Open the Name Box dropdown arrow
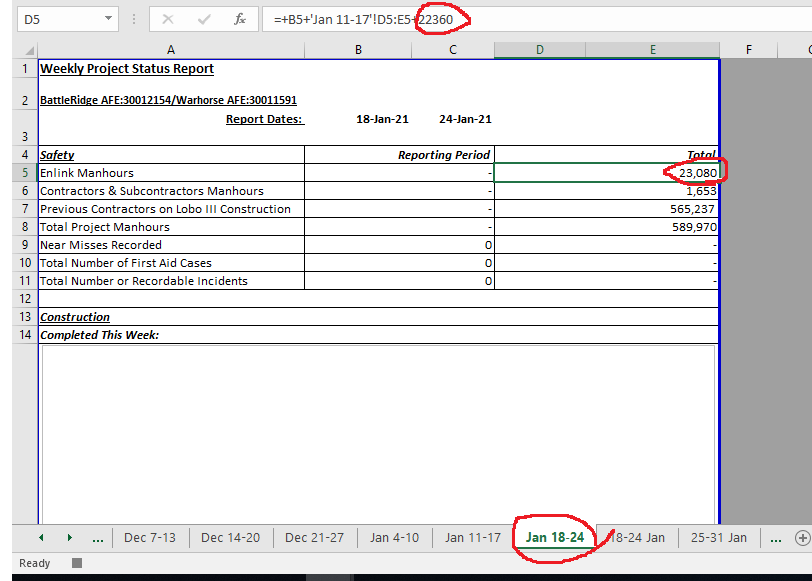 (108, 19)
